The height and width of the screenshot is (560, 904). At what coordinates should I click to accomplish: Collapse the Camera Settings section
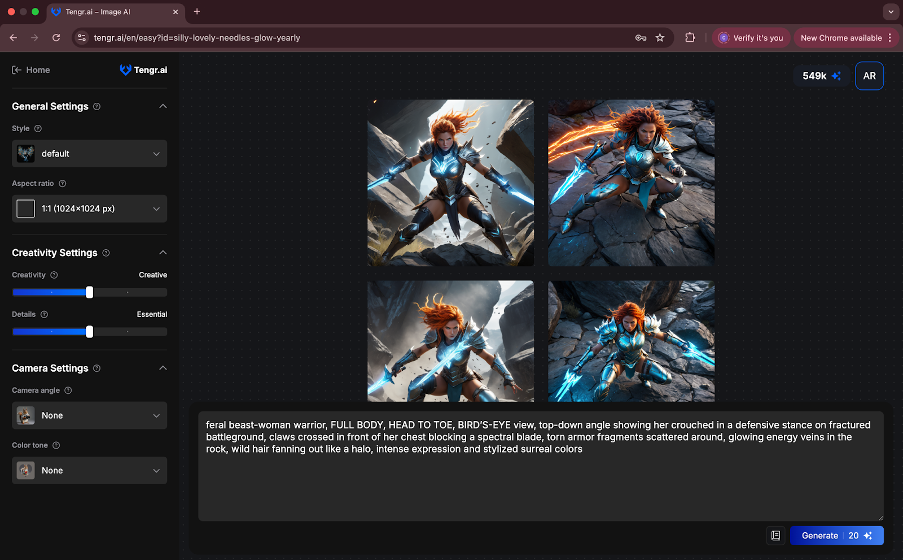tap(163, 368)
